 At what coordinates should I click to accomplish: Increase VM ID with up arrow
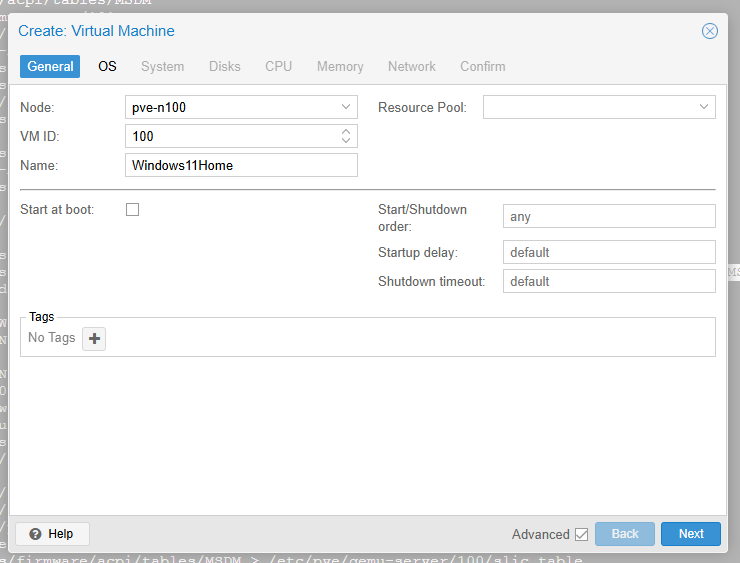pyautogui.click(x=346, y=131)
